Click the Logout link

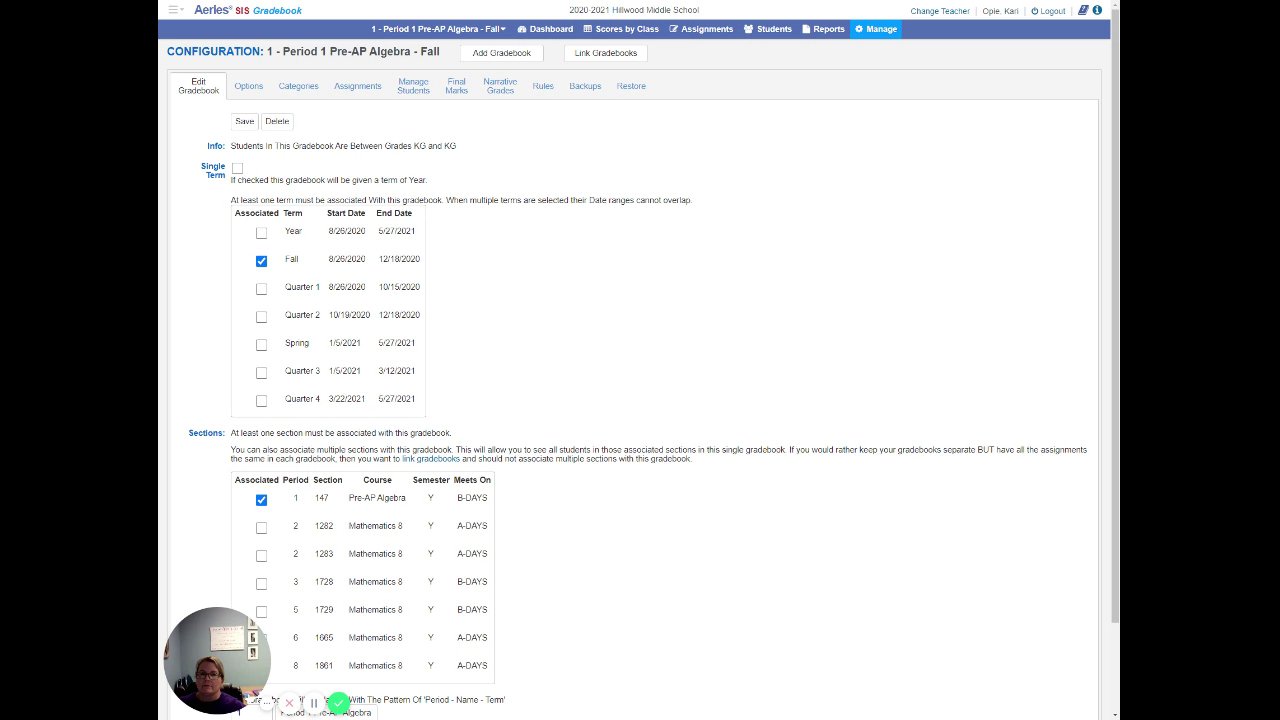coord(1048,11)
